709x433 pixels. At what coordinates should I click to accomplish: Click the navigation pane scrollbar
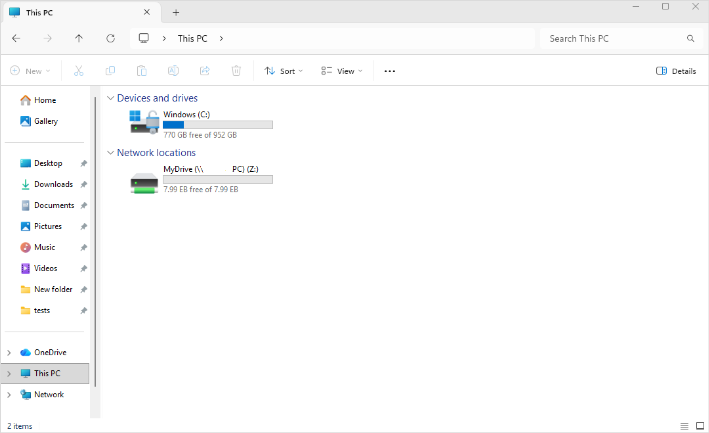click(95, 242)
